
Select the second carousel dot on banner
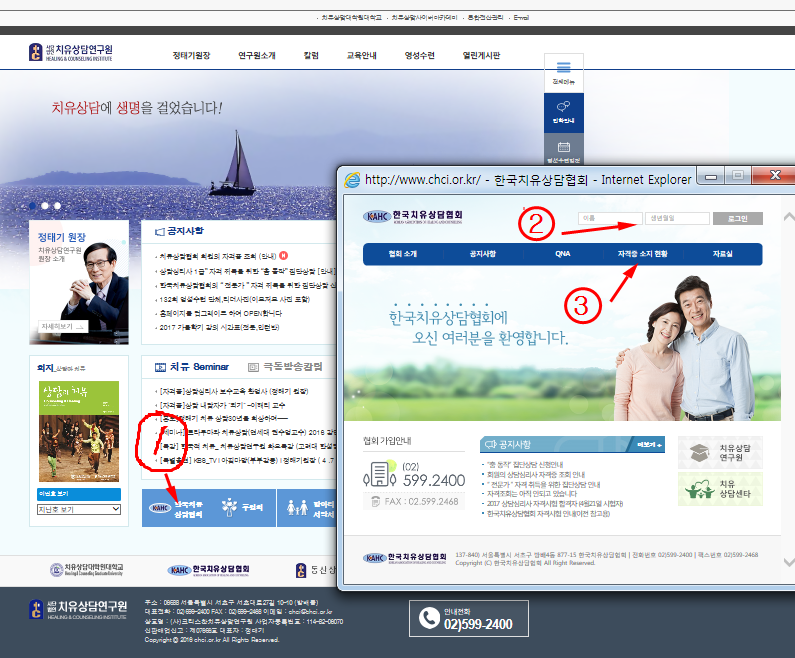45,205
